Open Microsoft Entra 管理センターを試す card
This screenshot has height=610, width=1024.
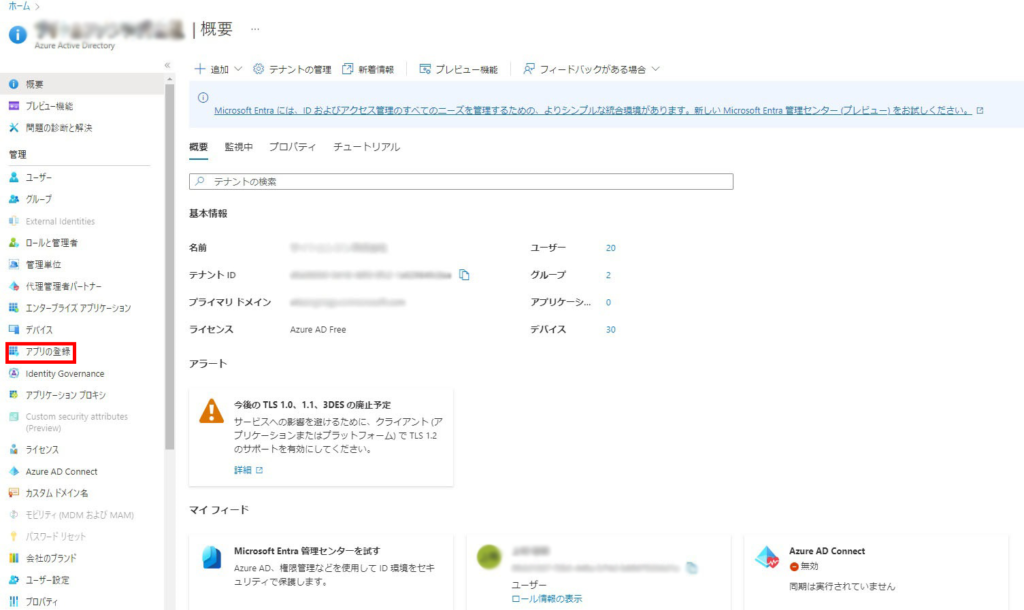[321, 571]
